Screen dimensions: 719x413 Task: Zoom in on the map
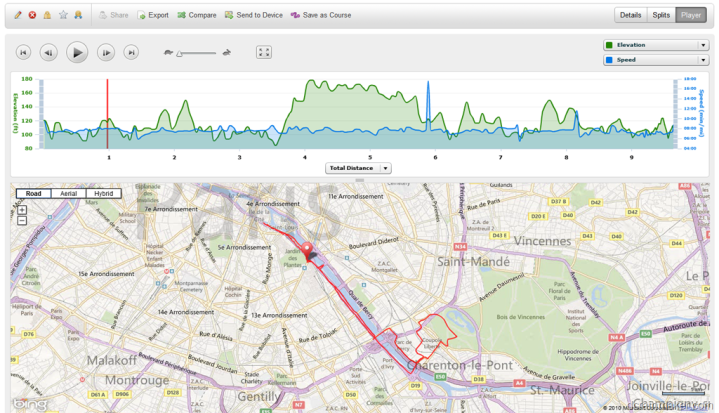point(22,210)
